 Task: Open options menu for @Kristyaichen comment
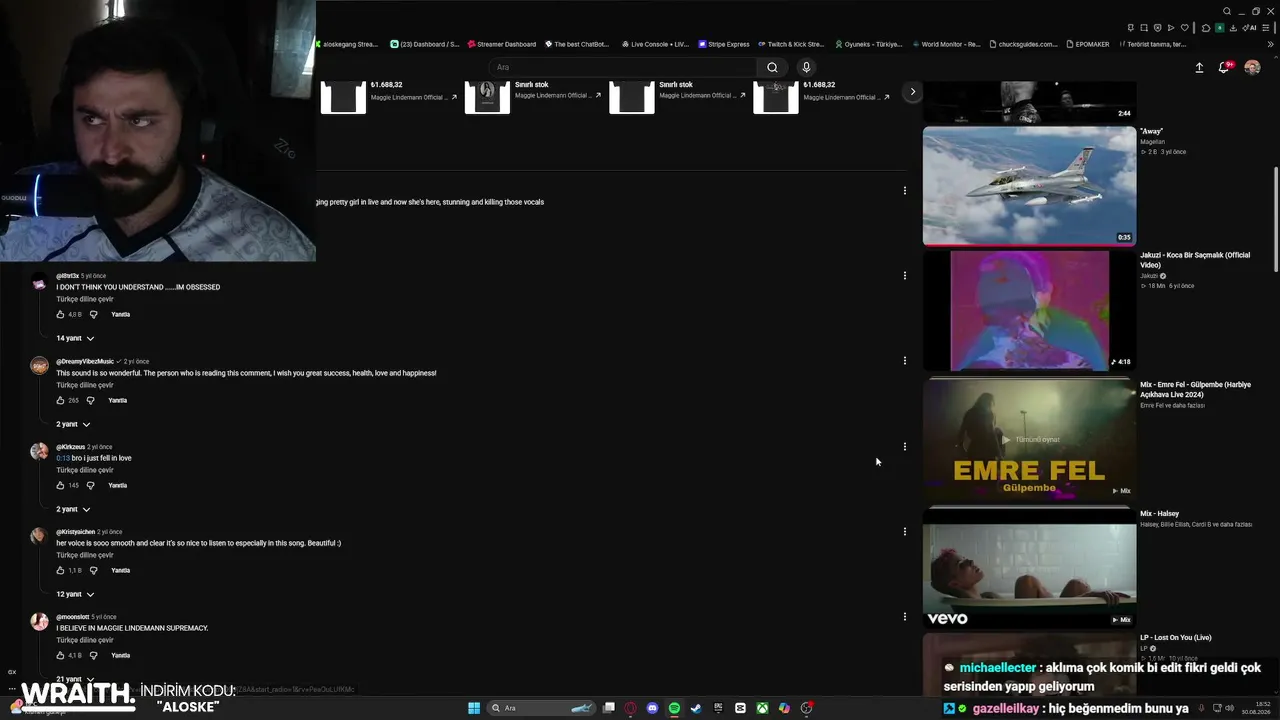pos(905,532)
